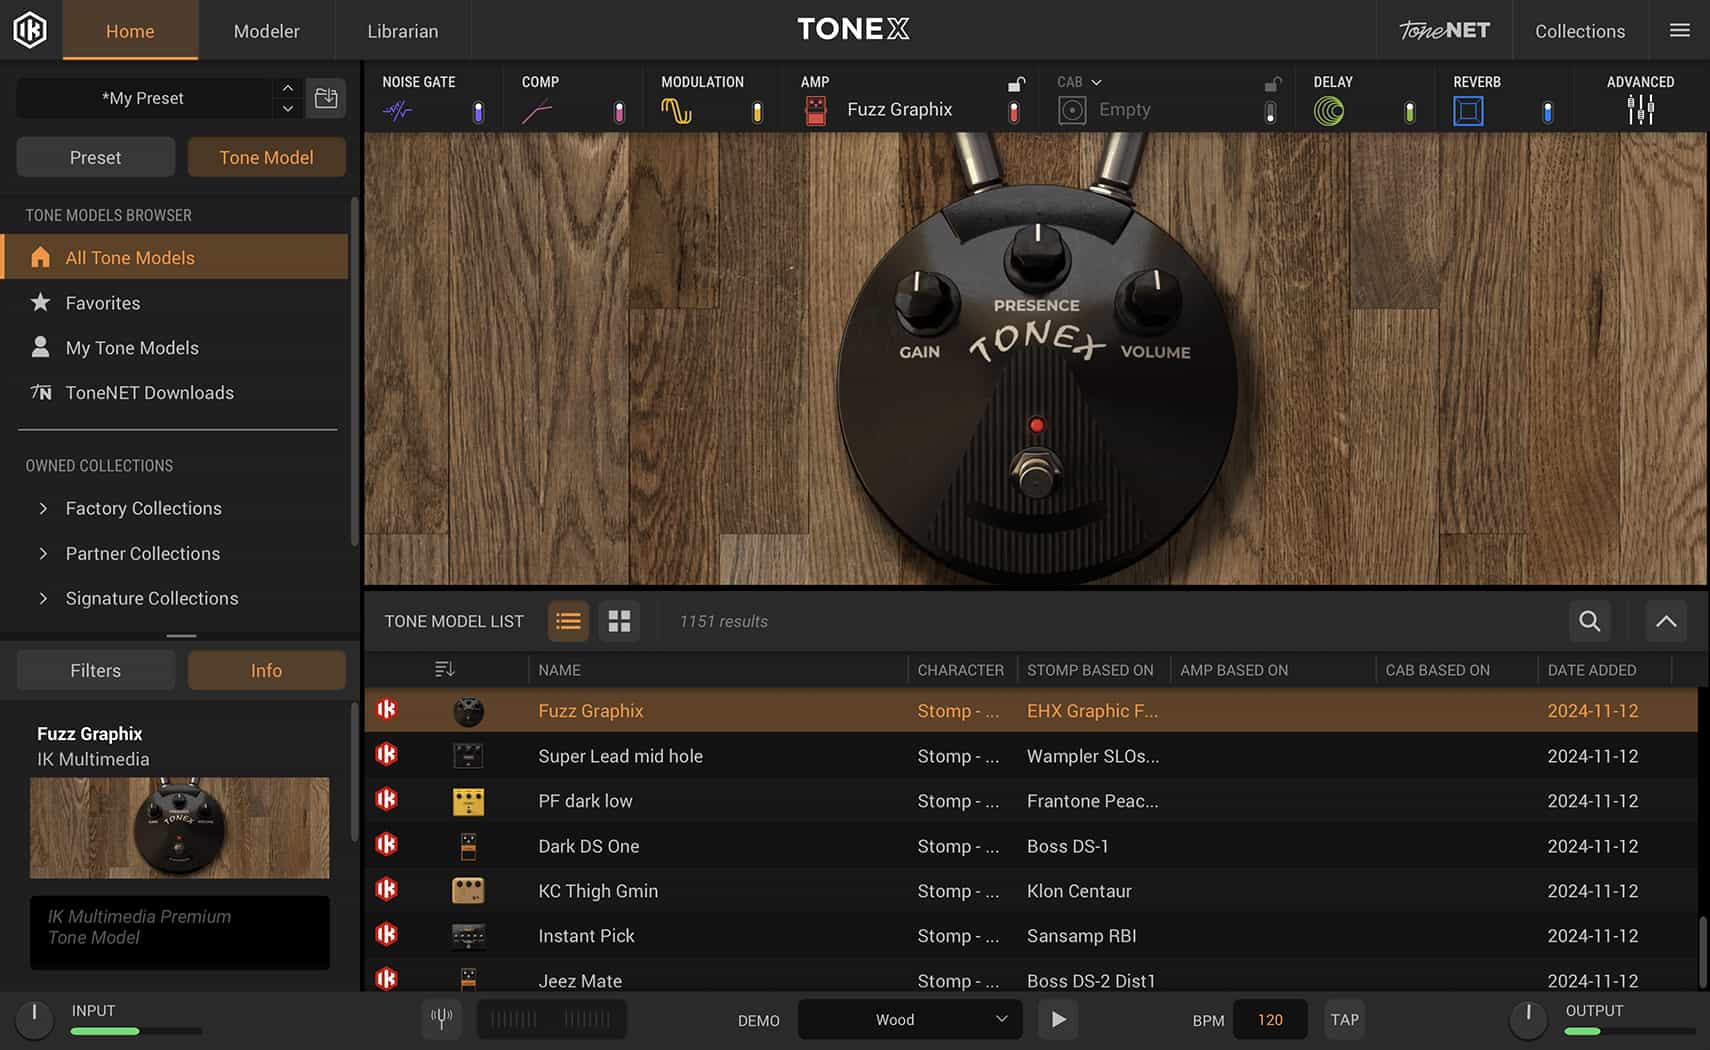Switch Tone Model list to grid view
Image resolution: width=1710 pixels, height=1050 pixels.
(619, 621)
